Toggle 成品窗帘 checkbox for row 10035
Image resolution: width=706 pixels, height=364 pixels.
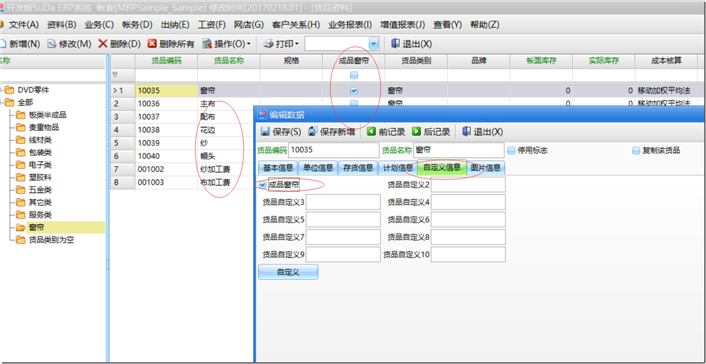click(354, 91)
